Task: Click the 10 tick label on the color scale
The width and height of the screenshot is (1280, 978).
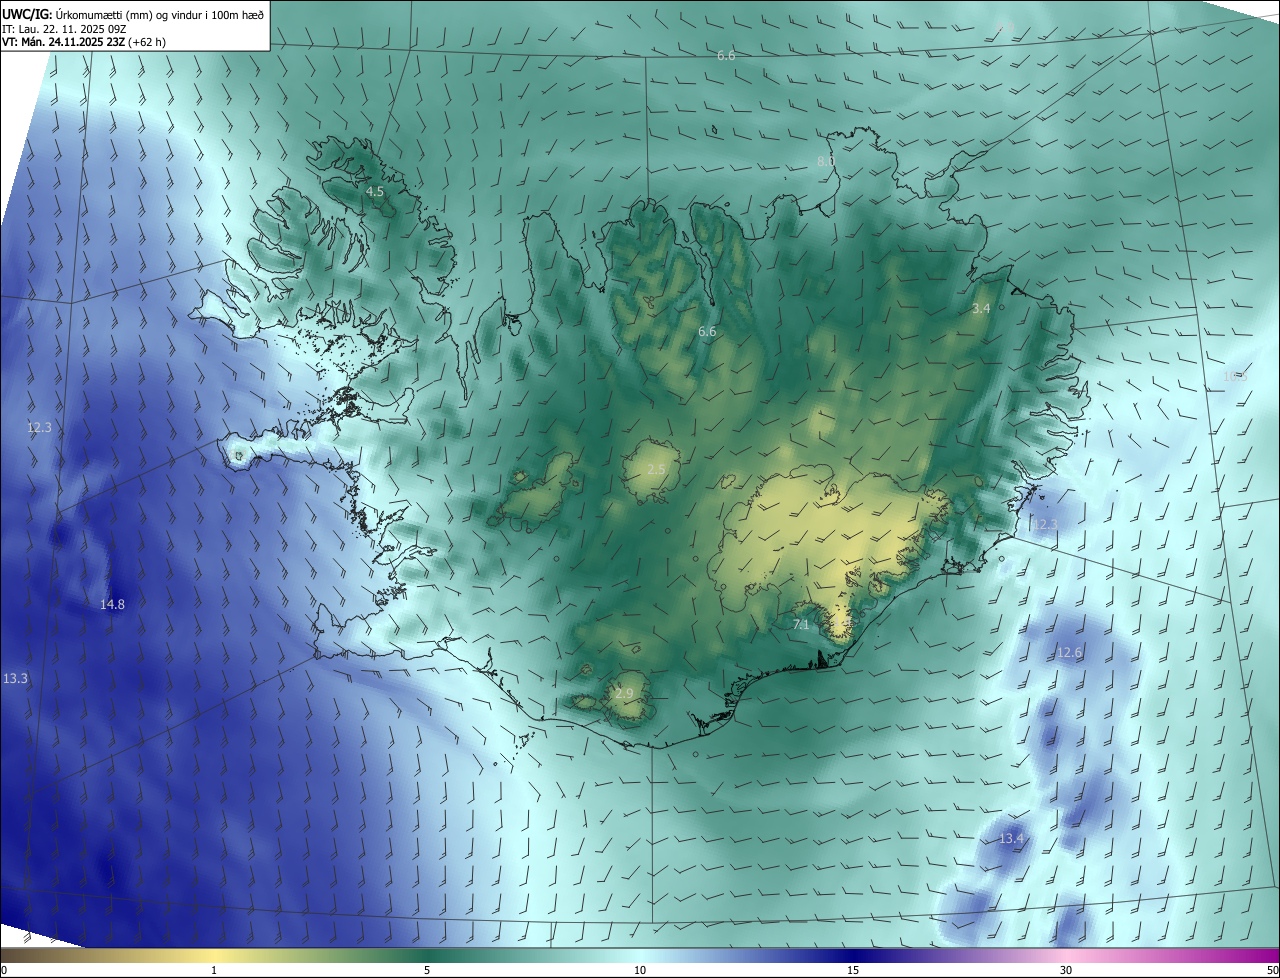Action: pos(640,970)
